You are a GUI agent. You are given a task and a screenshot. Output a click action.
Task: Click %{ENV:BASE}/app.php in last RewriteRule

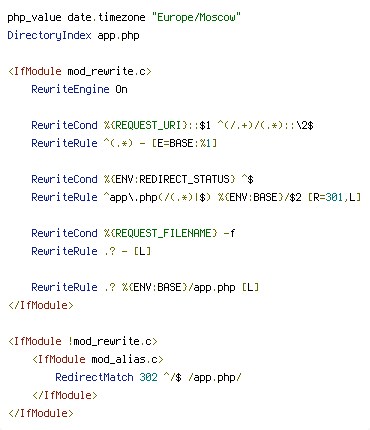coord(178,287)
